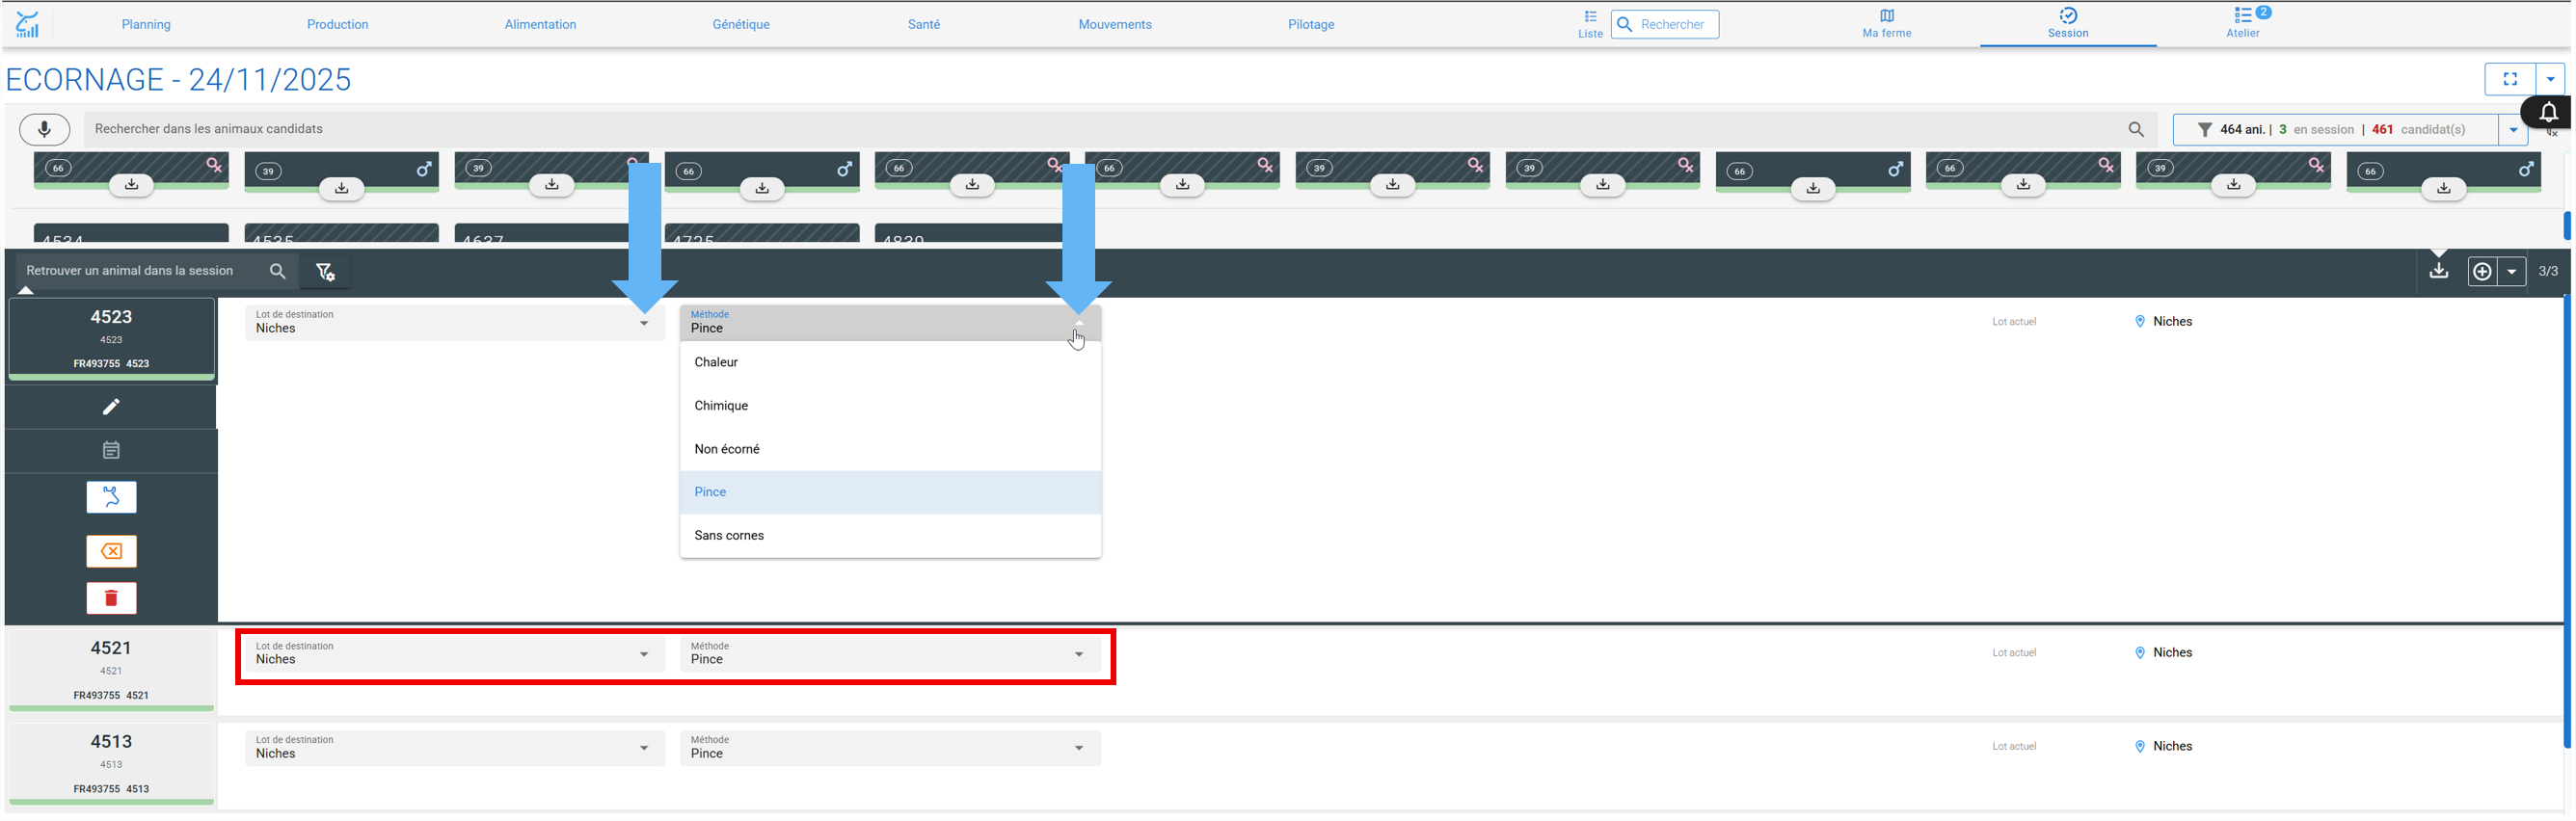Select Chimique in the method list
The width and height of the screenshot is (2576, 821).
click(x=890, y=406)
